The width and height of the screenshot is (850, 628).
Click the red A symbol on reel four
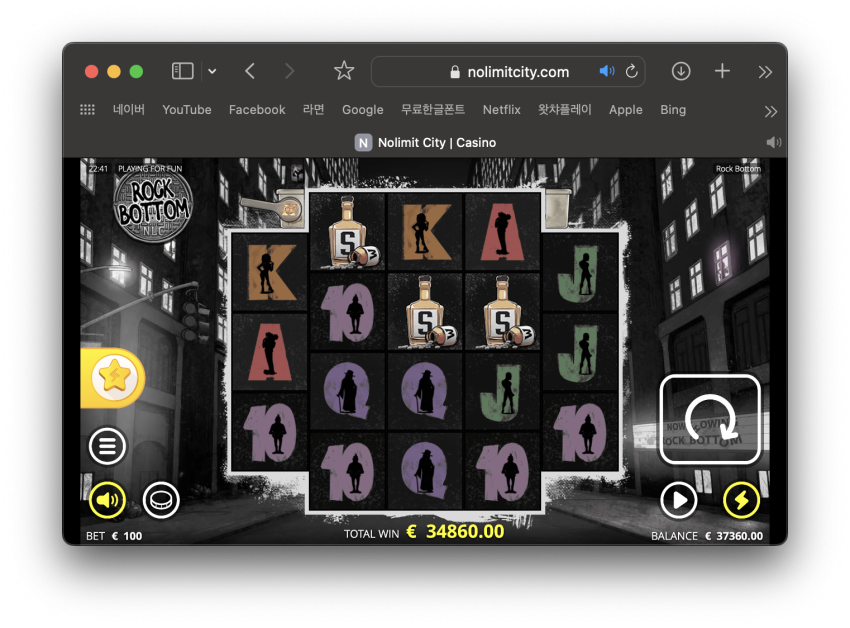coord(503,232)
